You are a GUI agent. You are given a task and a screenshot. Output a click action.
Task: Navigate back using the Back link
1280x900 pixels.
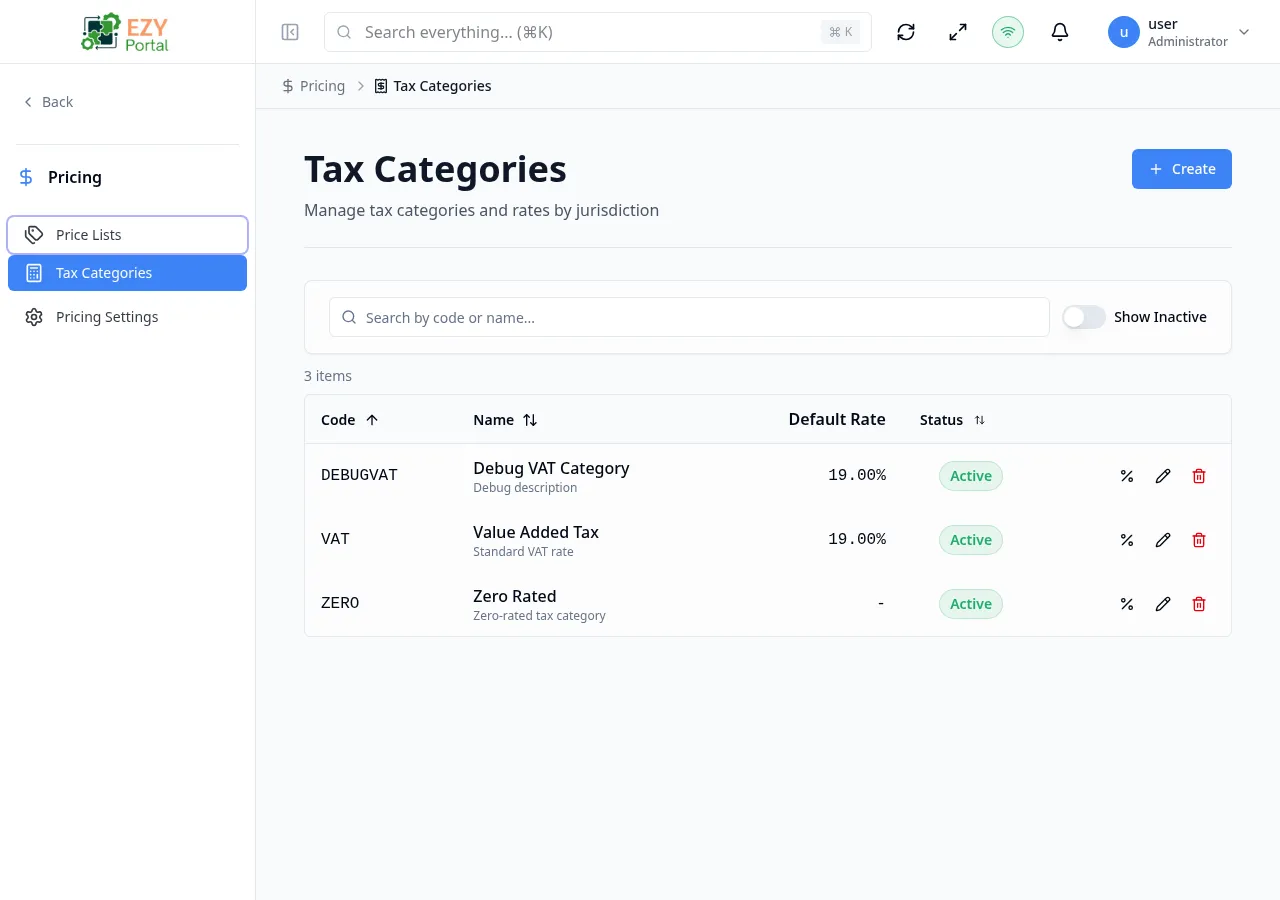click(48, 101)
